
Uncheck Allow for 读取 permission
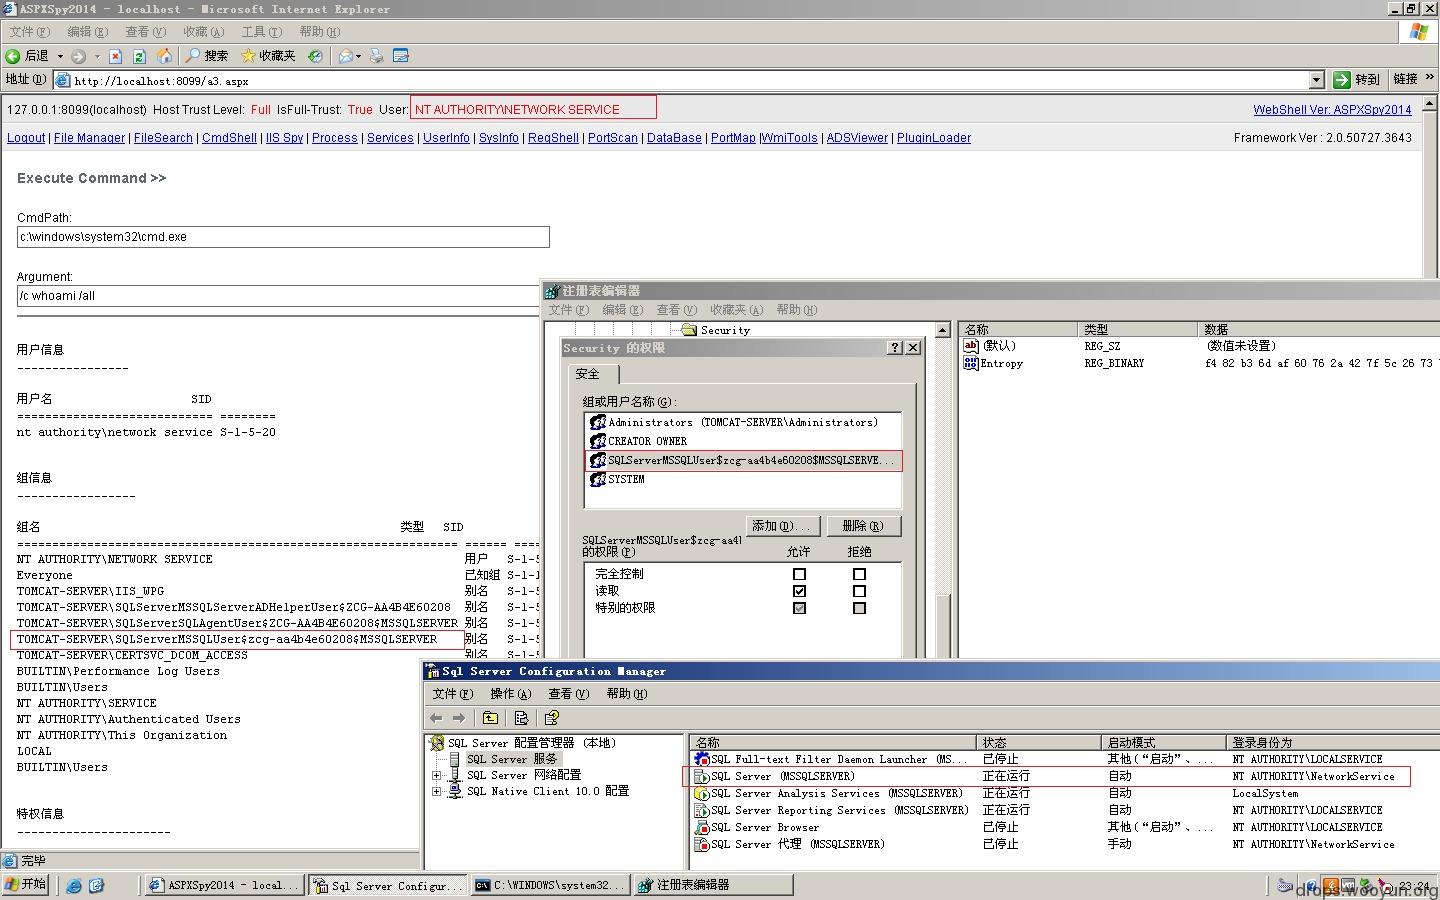click(799, 591)
